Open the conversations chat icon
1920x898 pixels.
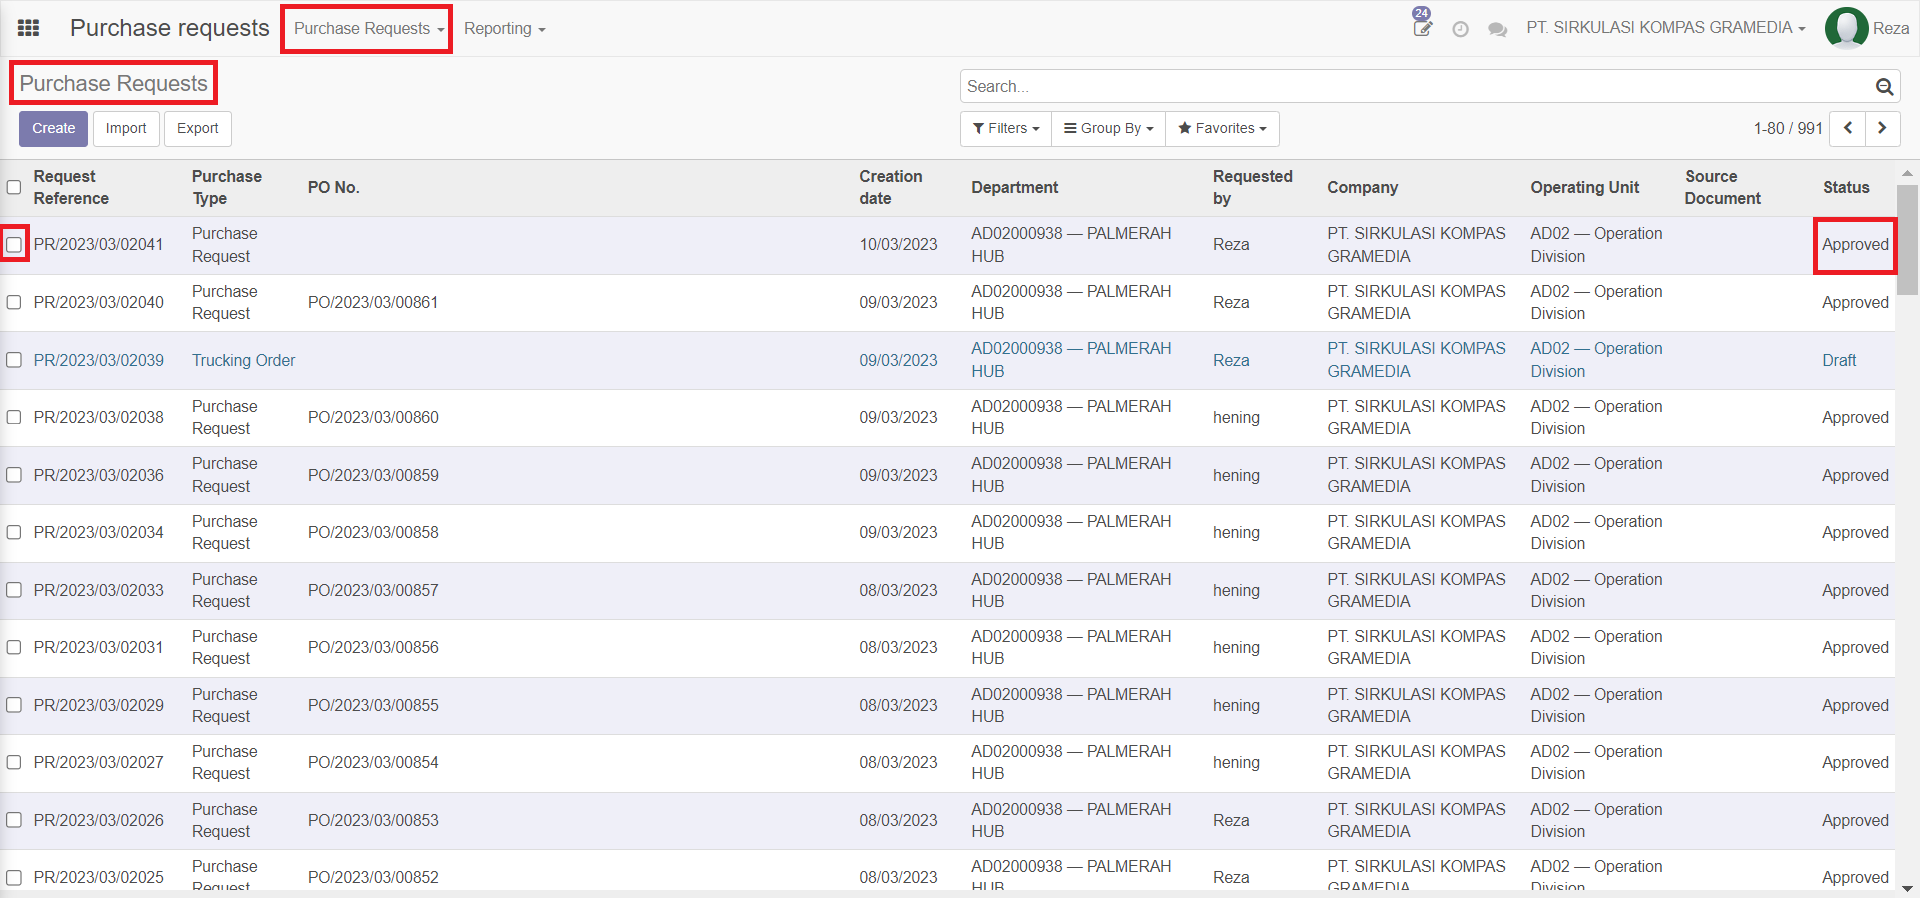coord(1497,29)
